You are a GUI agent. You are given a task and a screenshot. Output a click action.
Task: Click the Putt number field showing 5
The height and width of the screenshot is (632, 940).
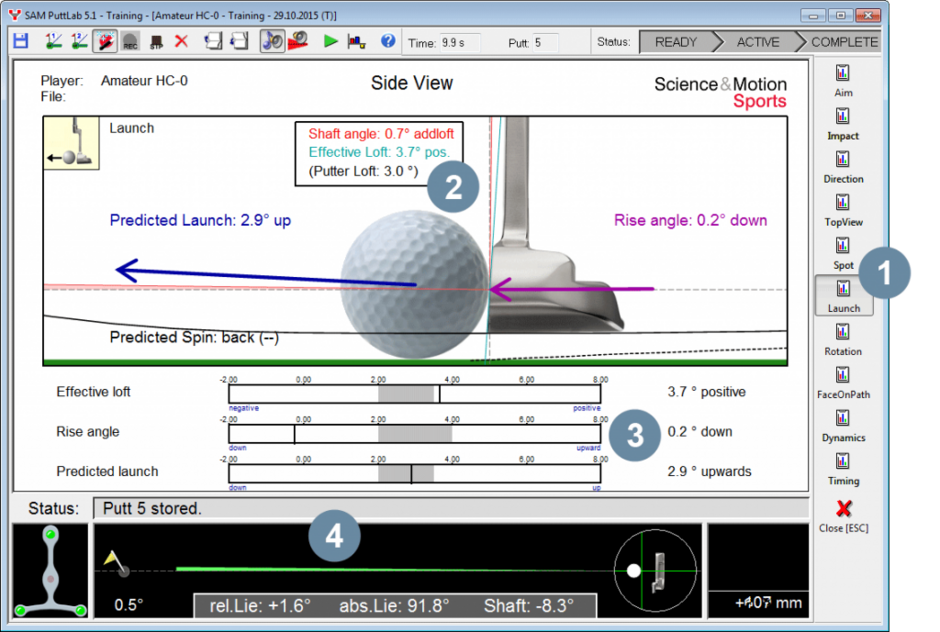pos(546,43)
